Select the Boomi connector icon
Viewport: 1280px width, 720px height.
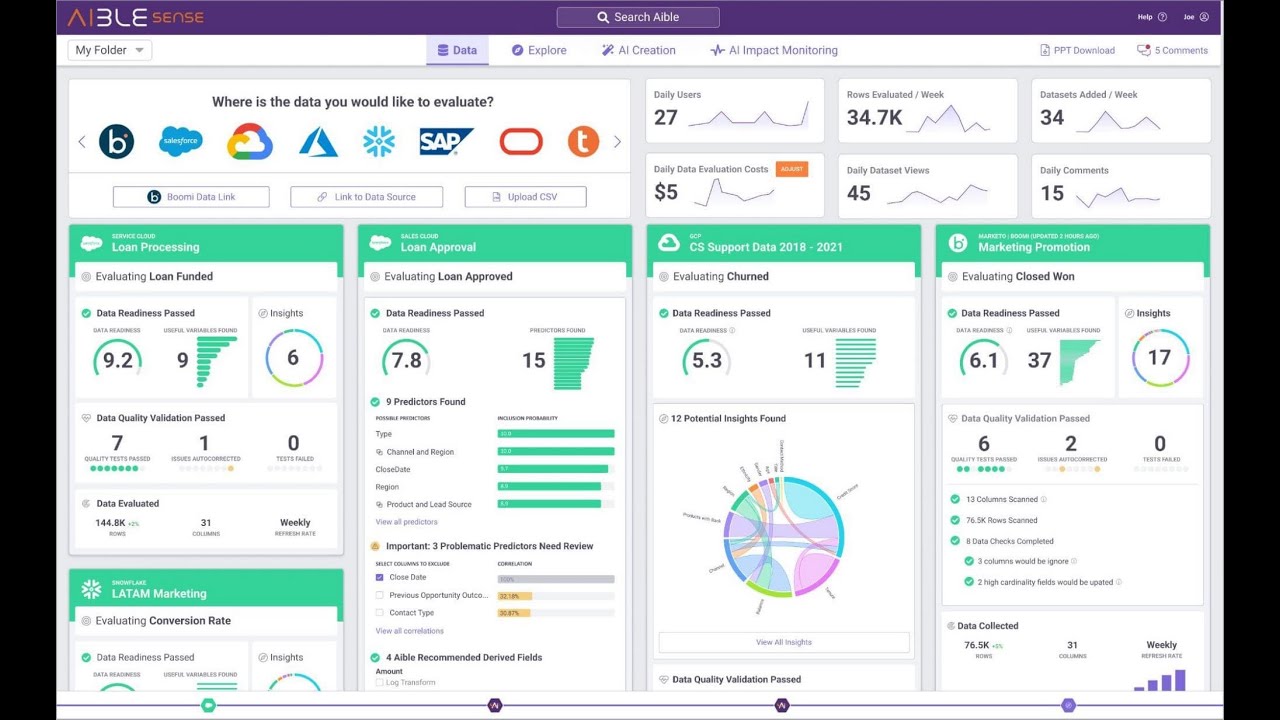(117, 142)
